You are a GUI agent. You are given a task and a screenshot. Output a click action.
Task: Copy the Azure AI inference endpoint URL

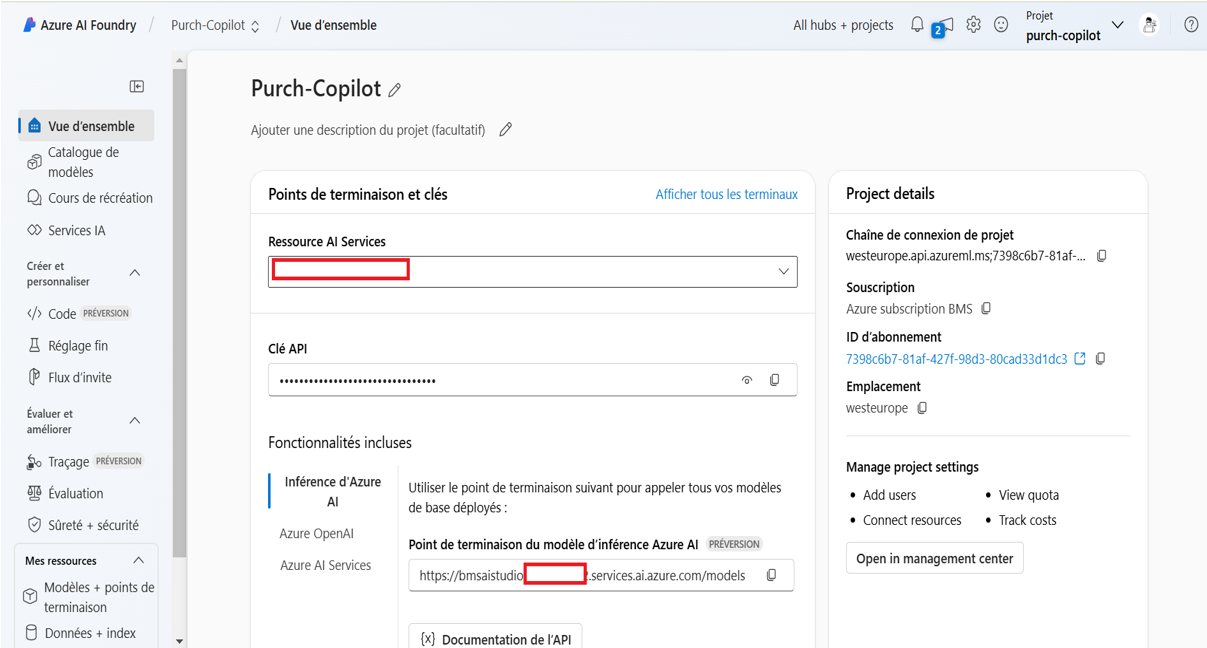(771, 575)
